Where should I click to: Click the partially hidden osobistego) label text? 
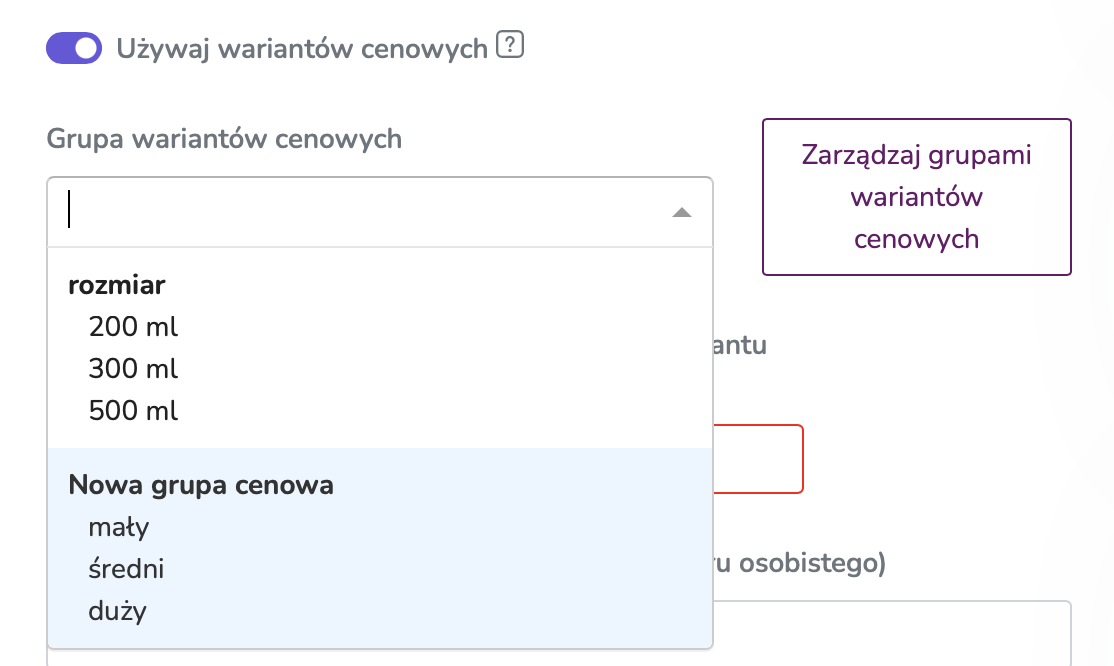[800, 563]
